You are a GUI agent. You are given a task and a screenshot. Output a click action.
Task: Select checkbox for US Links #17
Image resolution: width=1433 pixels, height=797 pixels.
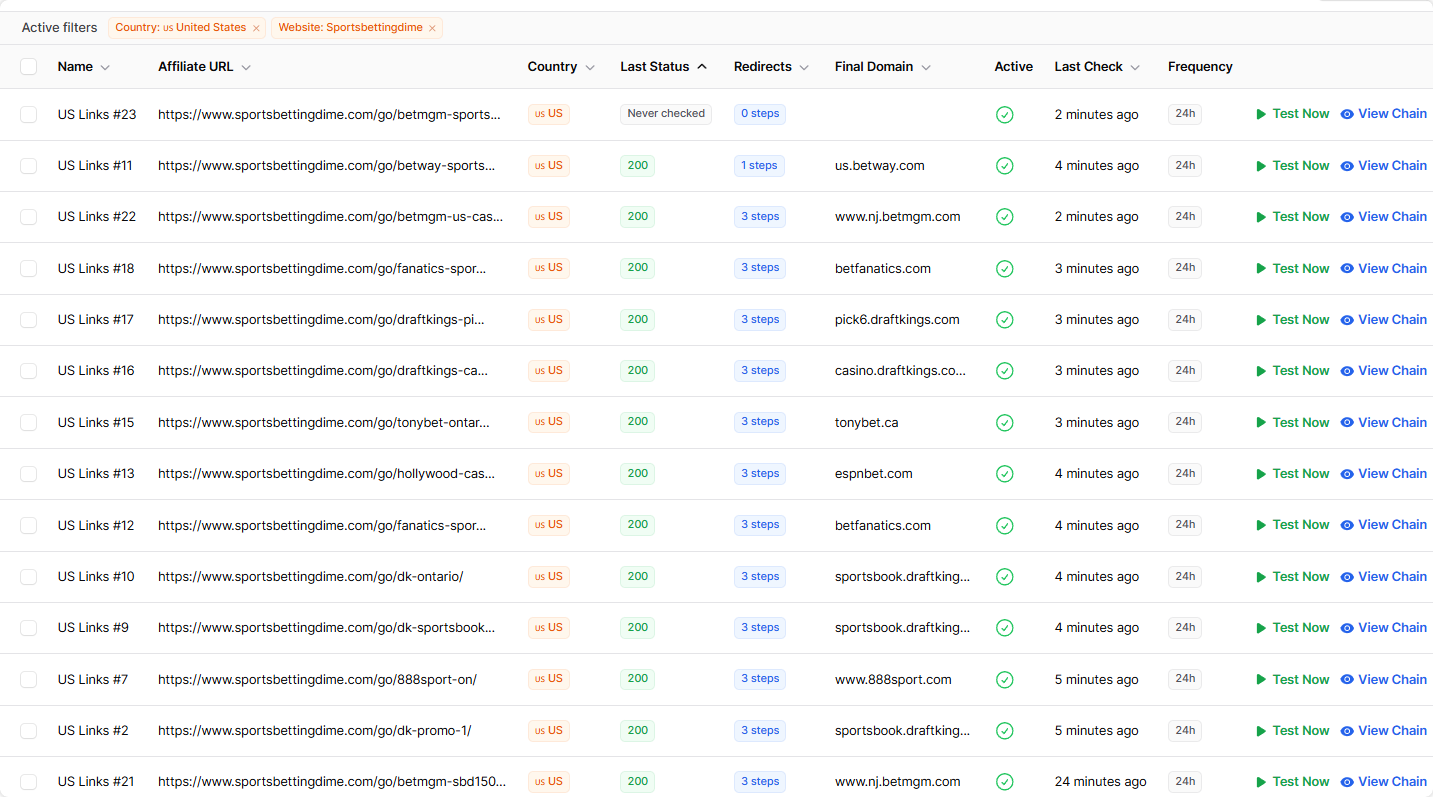(x=29, y=320)
